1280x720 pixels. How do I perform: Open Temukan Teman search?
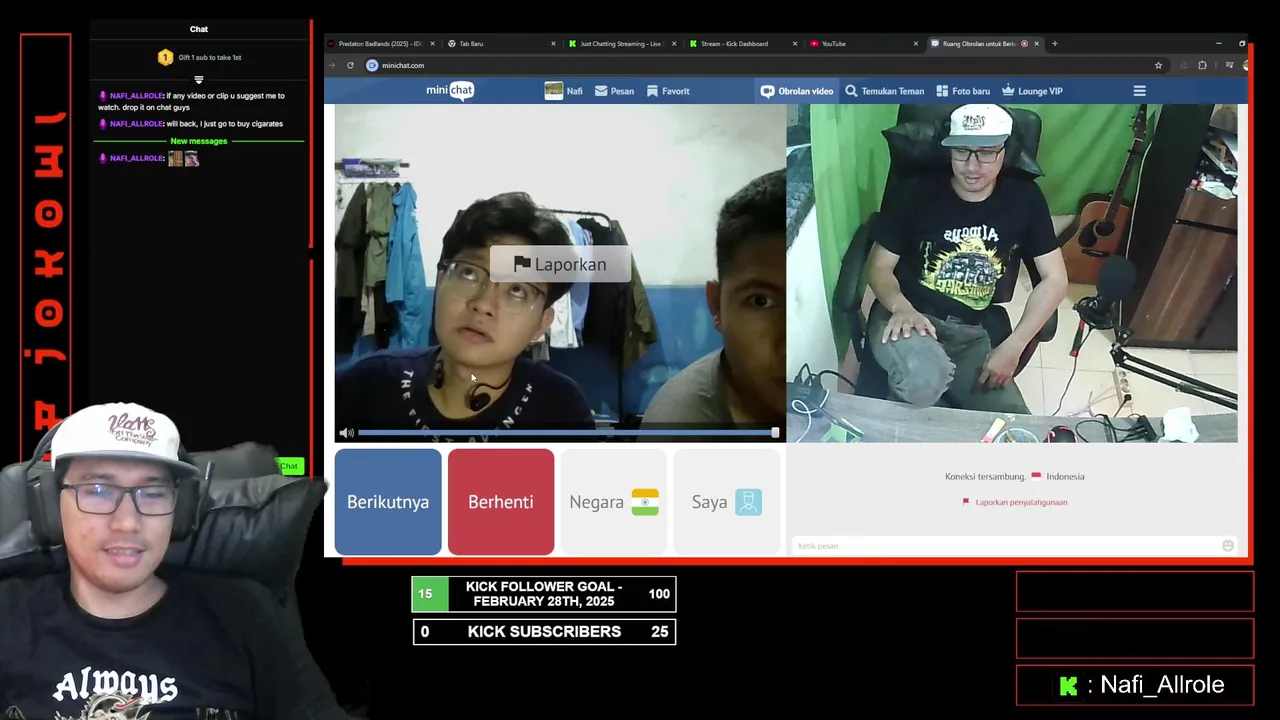884,91
